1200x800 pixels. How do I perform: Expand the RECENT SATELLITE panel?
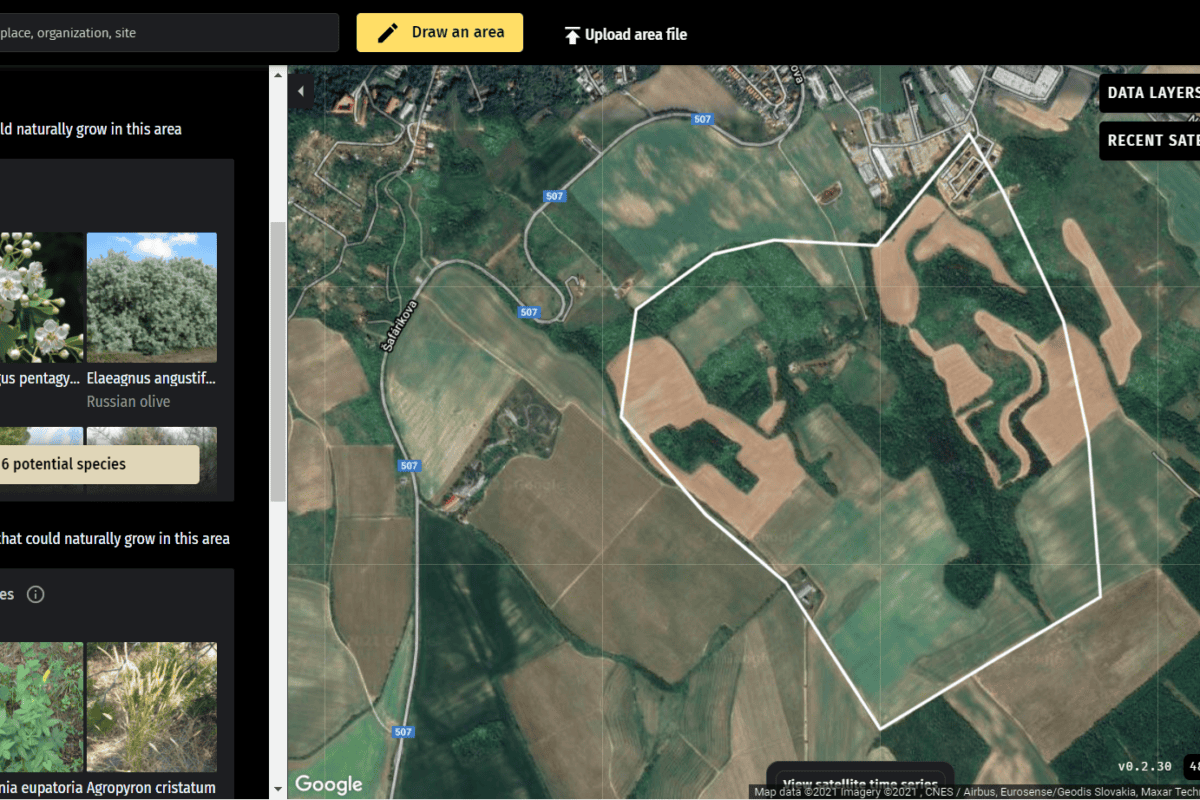click(x=1155, y=140)
